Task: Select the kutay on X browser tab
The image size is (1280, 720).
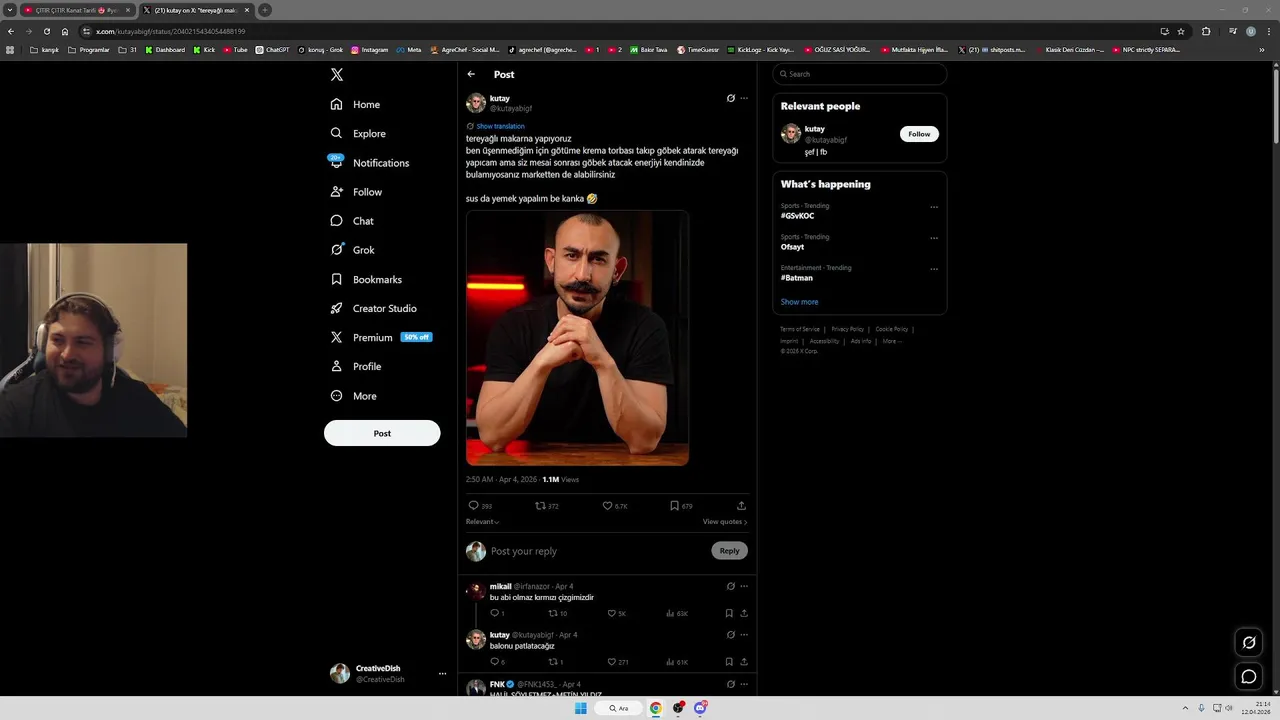Action: (196, 10)
